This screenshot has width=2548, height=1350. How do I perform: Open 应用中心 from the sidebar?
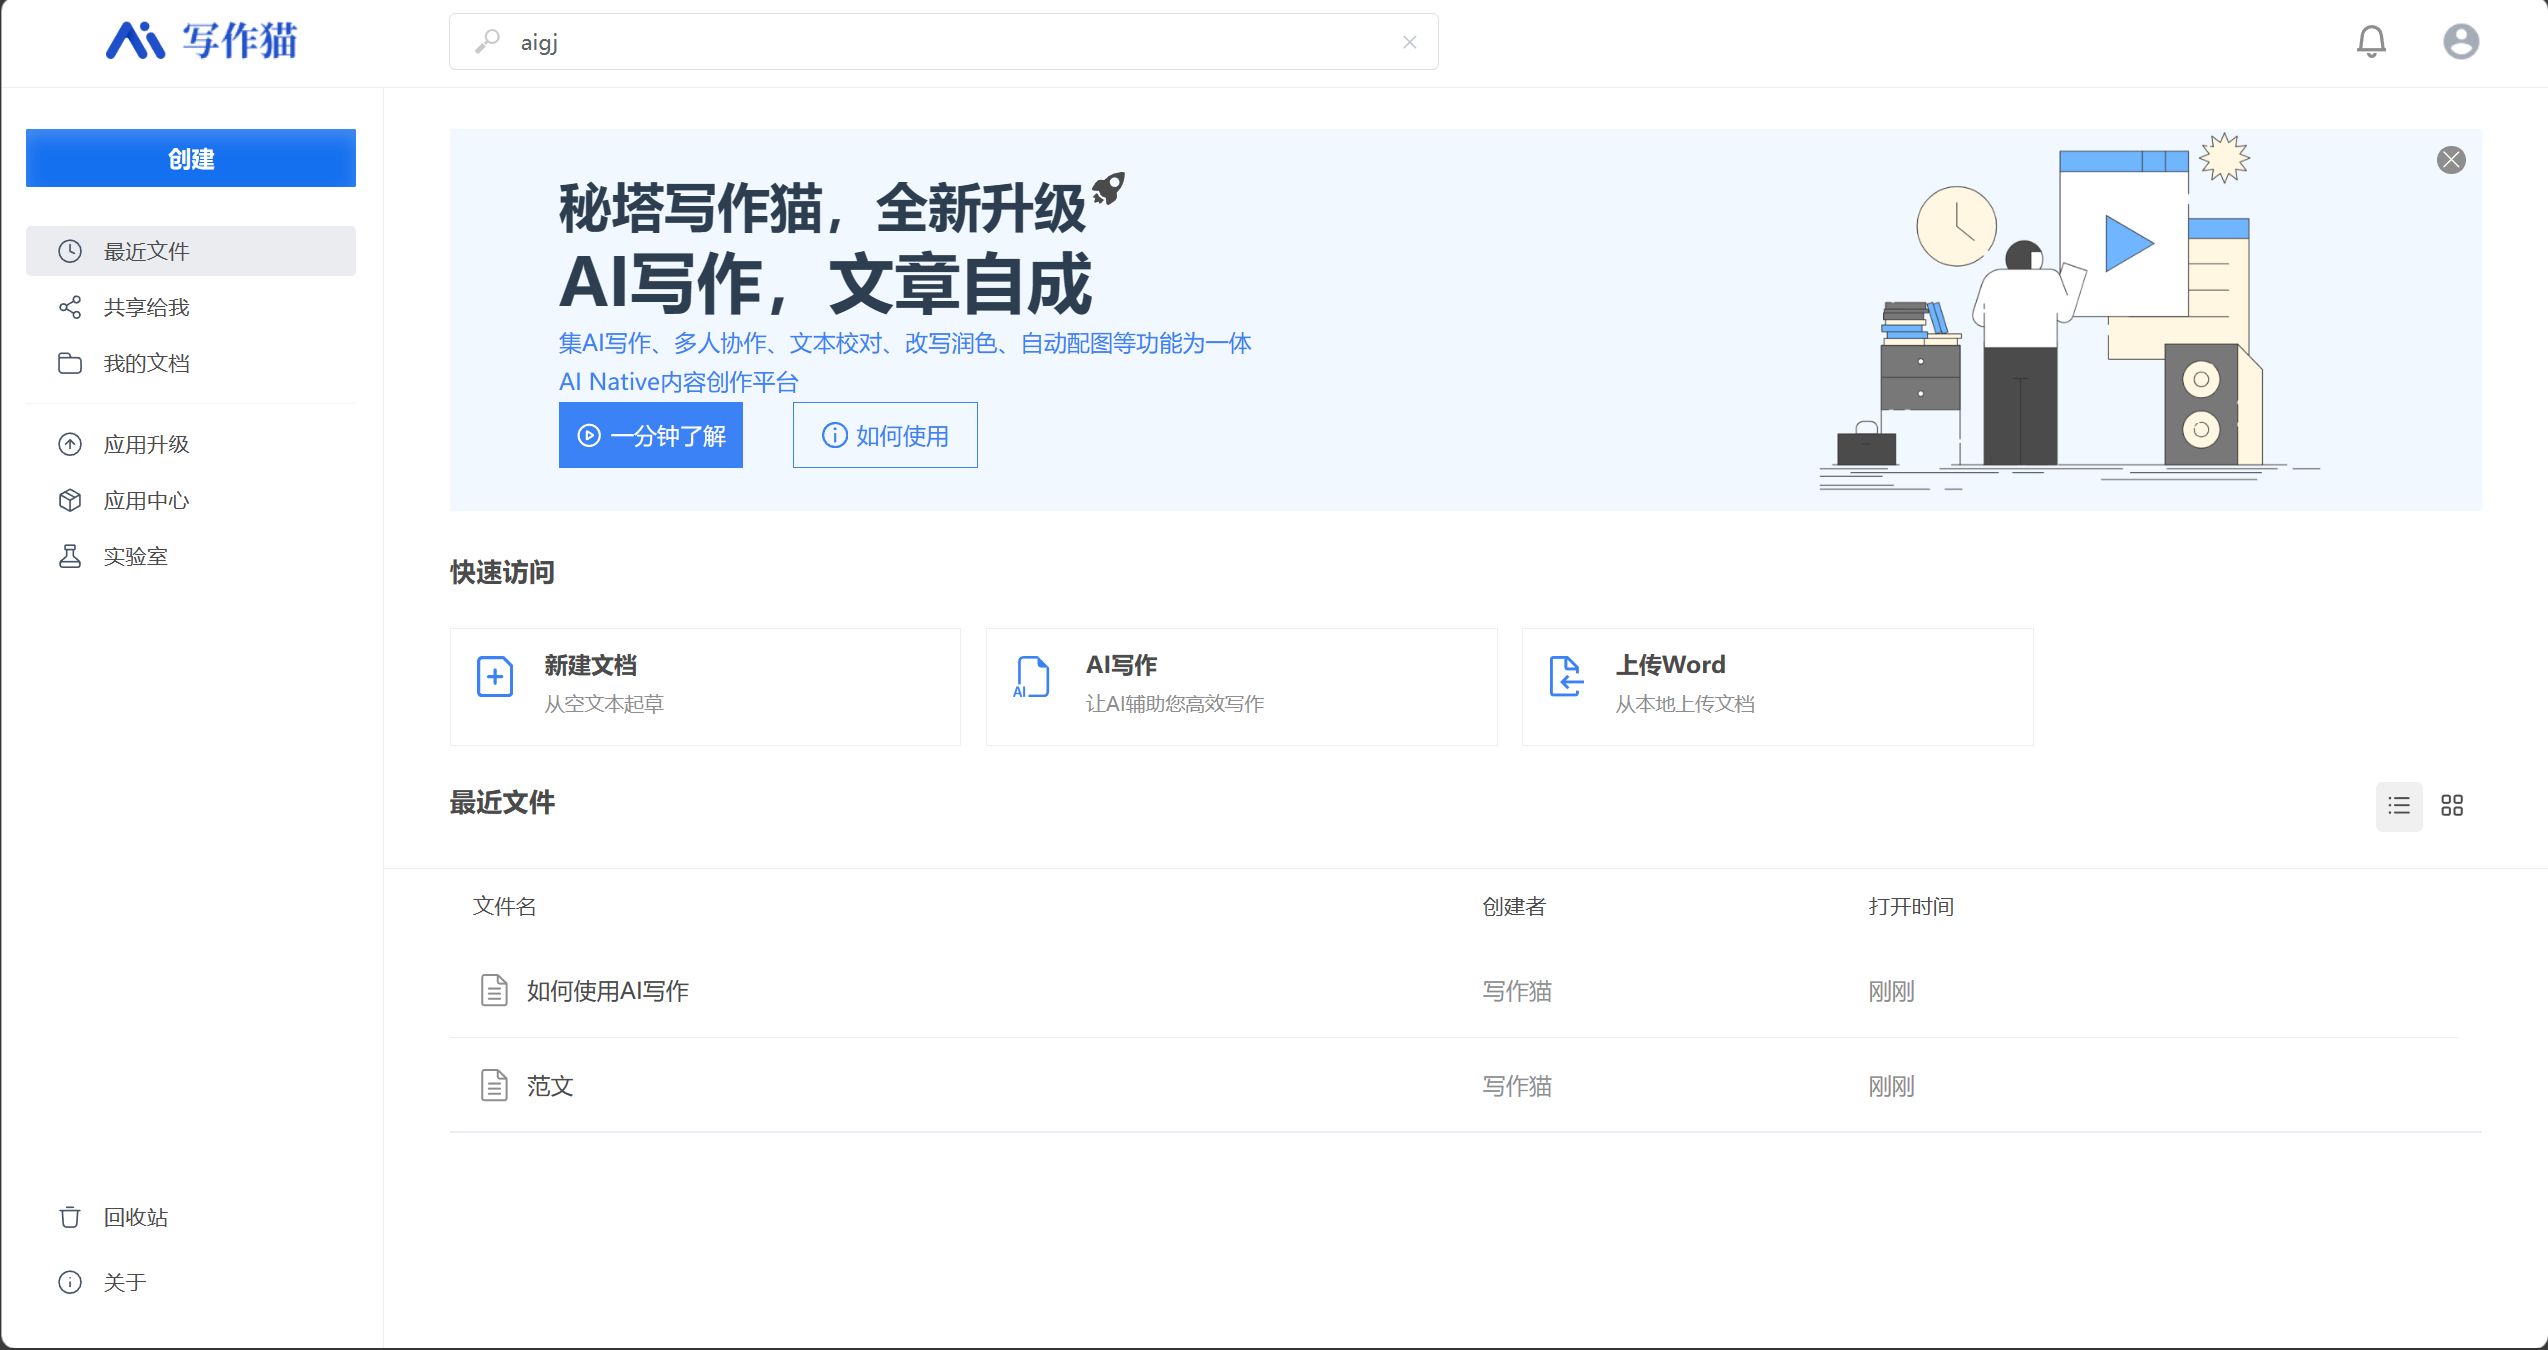tap(146, 500)
